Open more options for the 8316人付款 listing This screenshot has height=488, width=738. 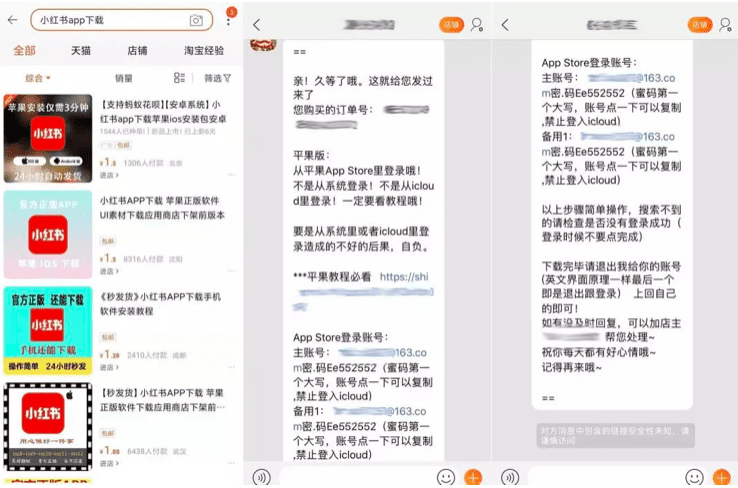tap(231, 271)
